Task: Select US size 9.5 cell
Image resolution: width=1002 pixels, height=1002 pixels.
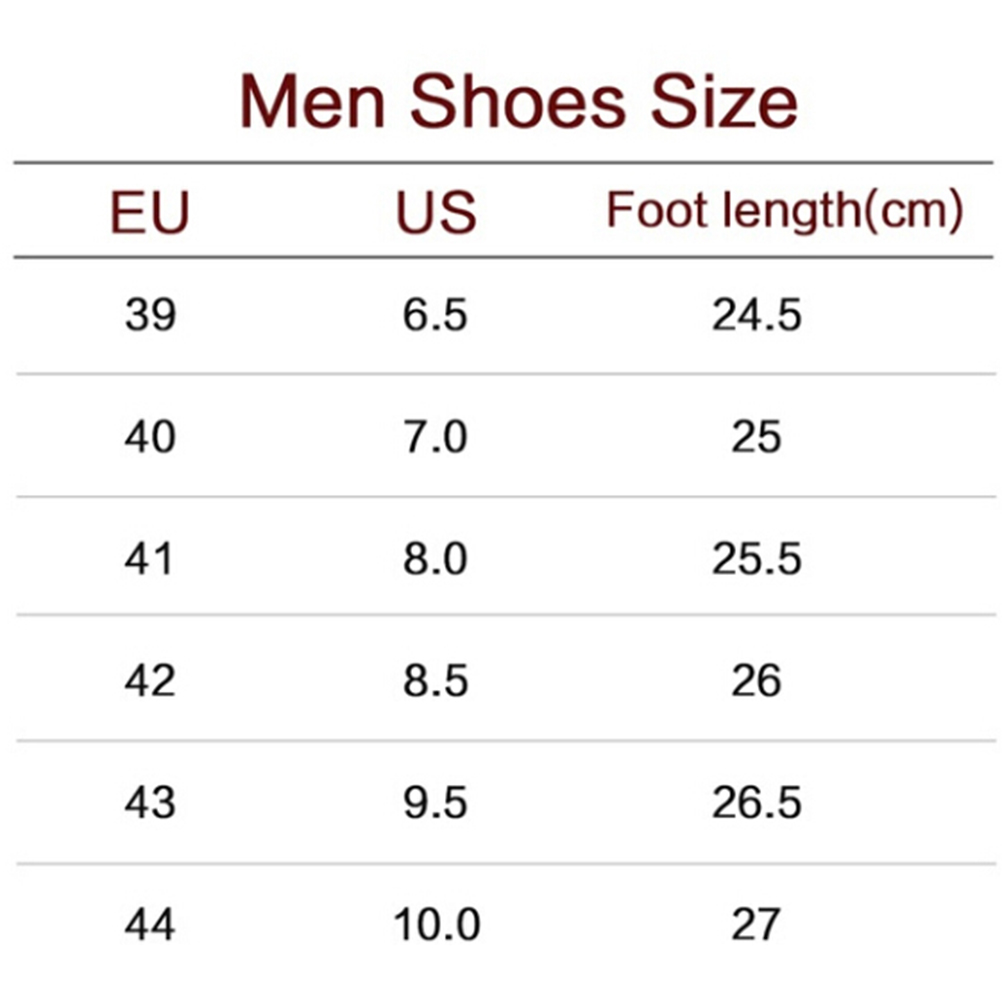Action: pyautogui.click(x=435, y=803)
